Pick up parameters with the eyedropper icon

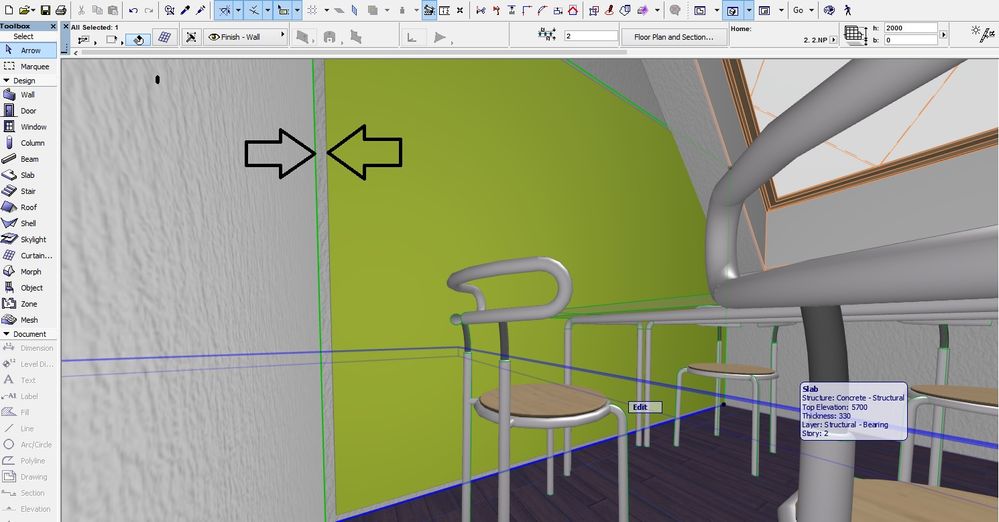click(x=185, y=10)
